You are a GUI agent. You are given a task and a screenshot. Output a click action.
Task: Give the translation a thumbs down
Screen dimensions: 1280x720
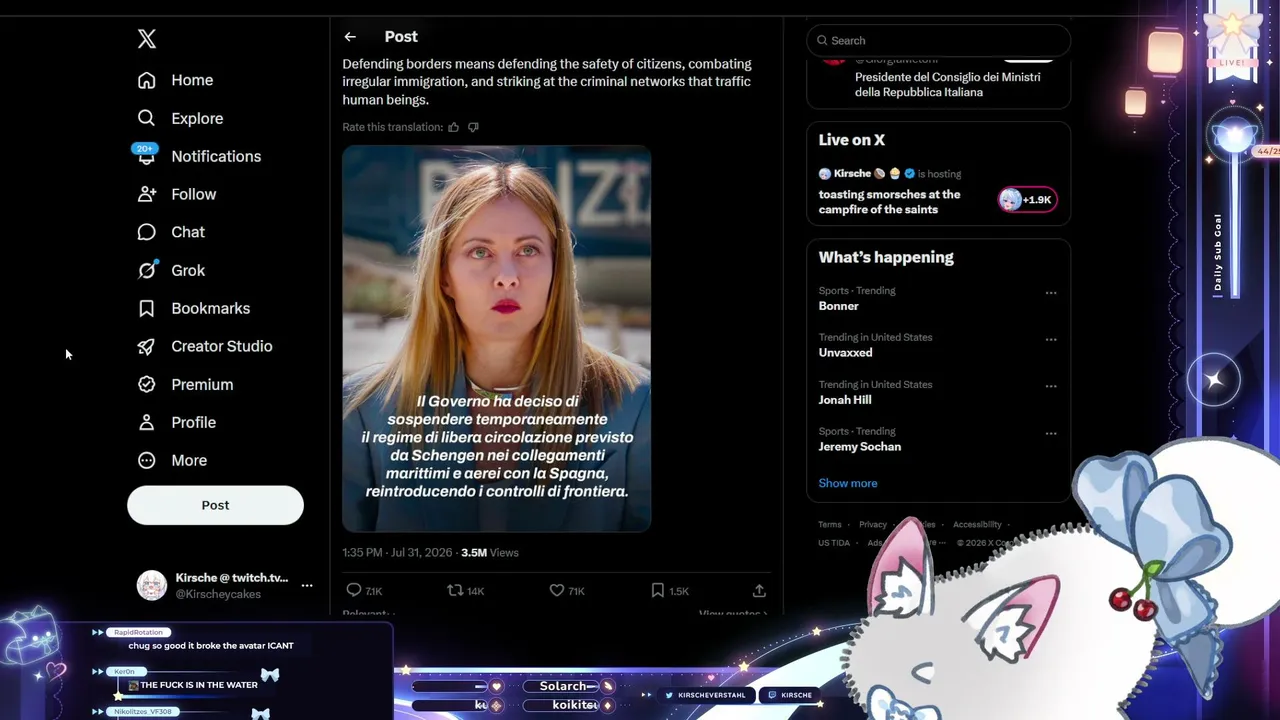click(x=473, y=127)
